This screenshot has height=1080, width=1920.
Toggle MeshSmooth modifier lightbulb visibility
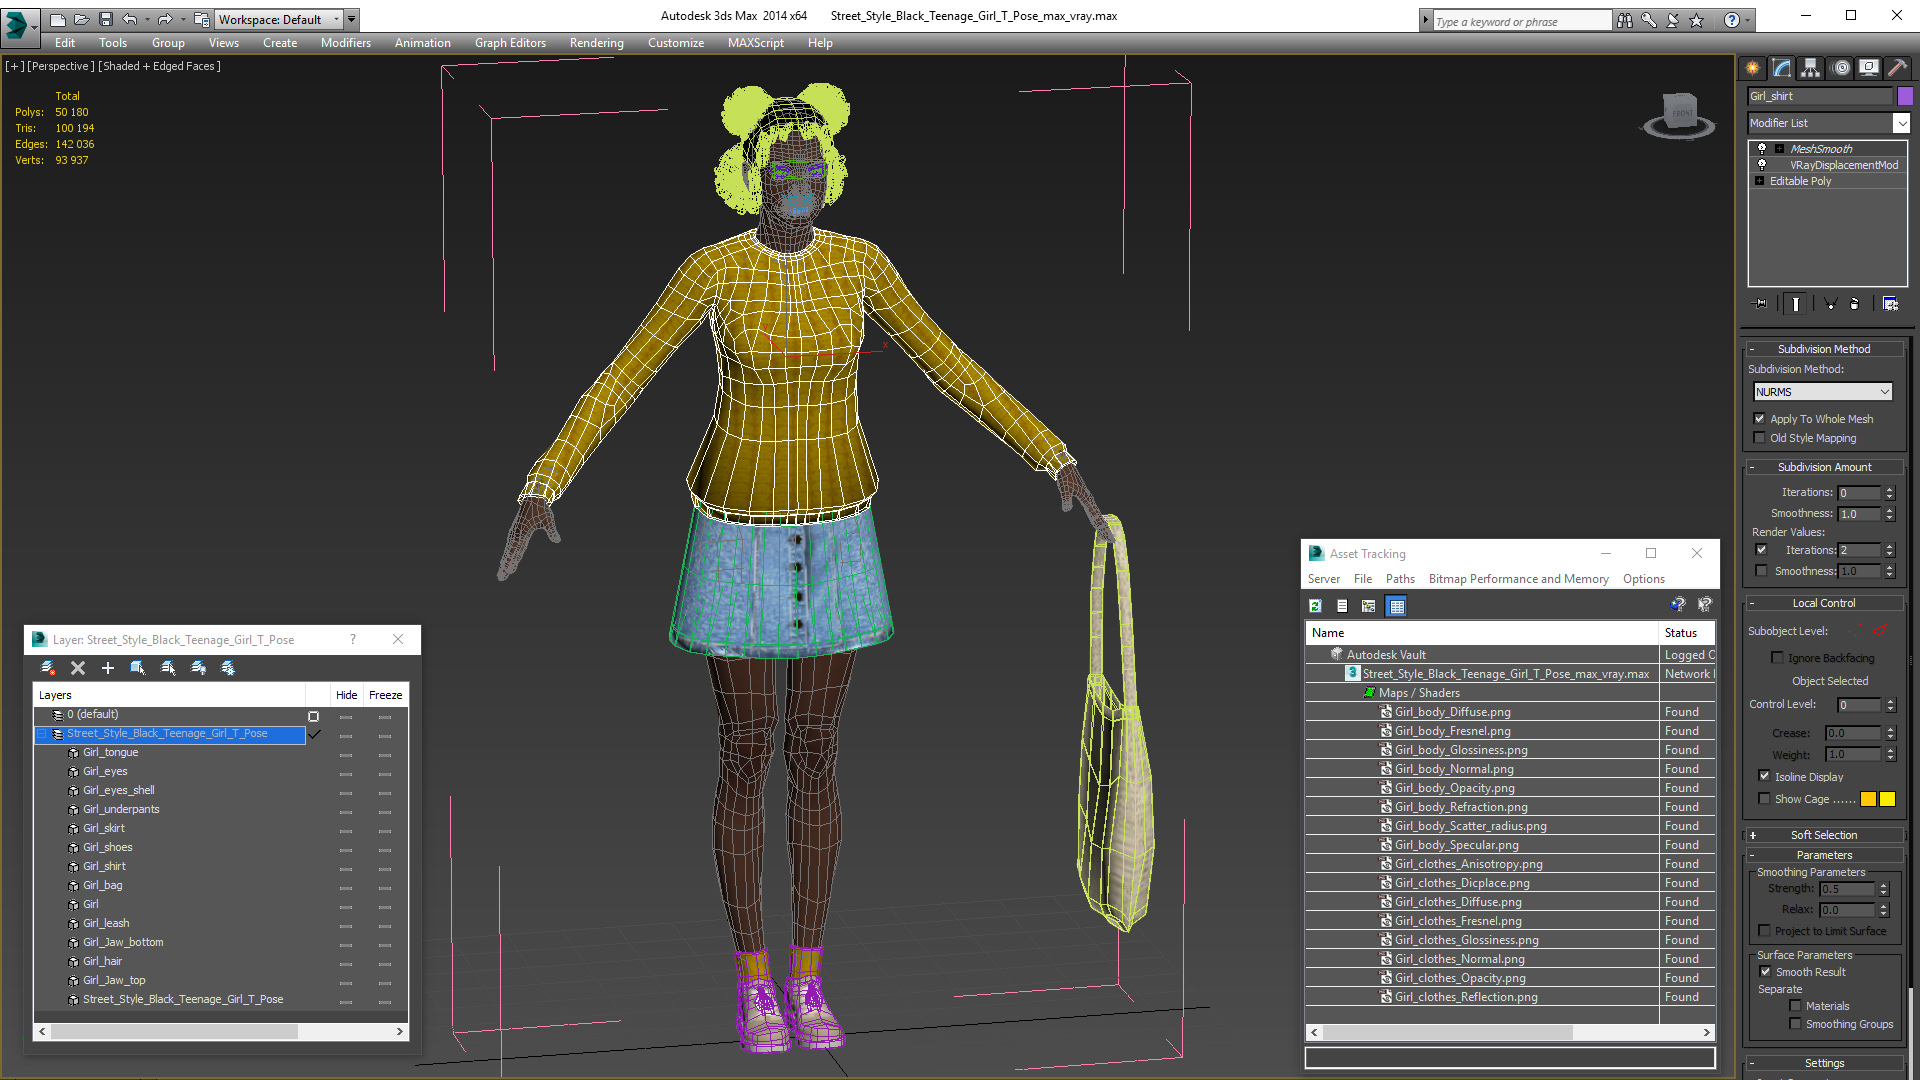(1762, 148)
